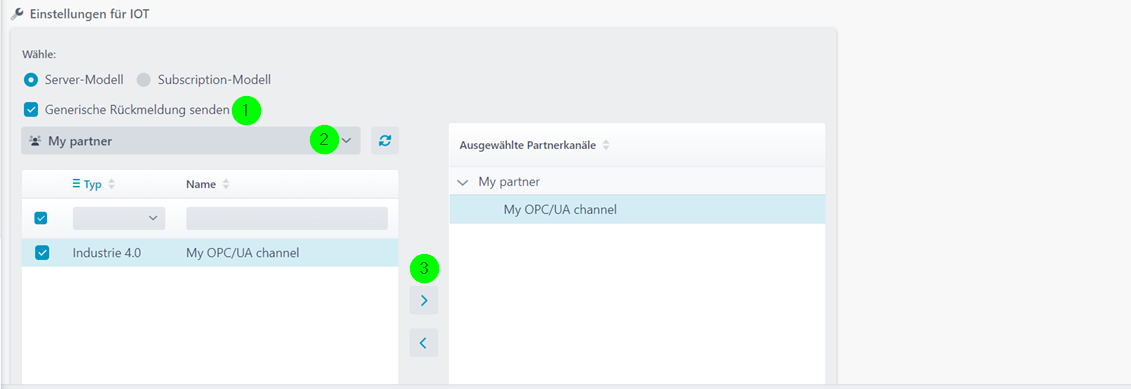Remove channel using left arrow button
The width and height of the screenshot is (1131, 389).
(423, 343)
